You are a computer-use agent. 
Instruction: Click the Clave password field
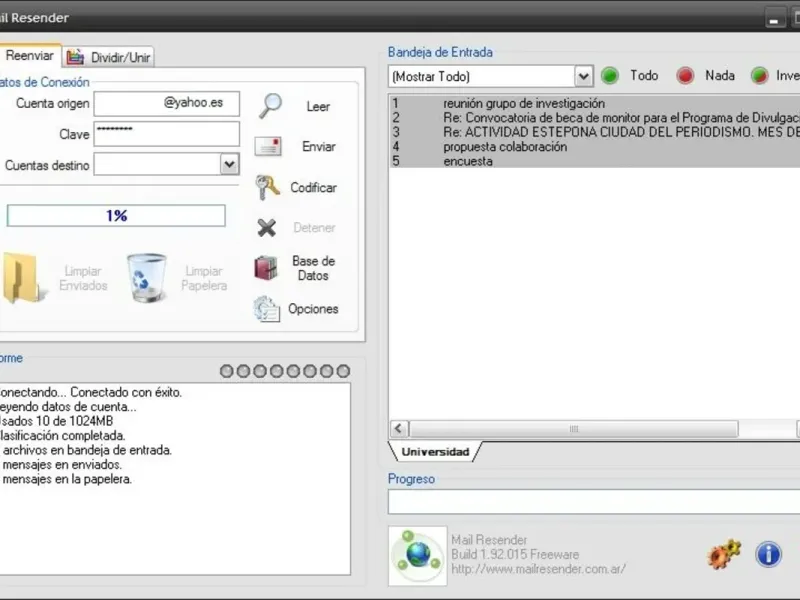pyautogui.click(x=167, y=134)
